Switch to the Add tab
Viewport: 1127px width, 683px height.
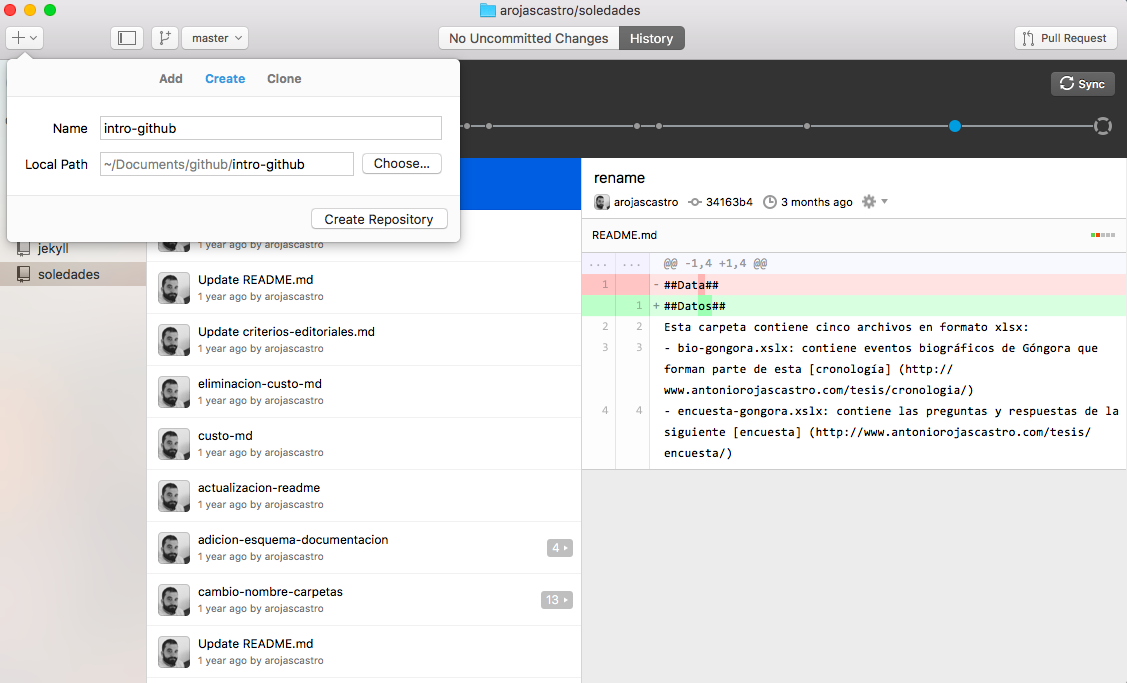(x=171, y=79)
